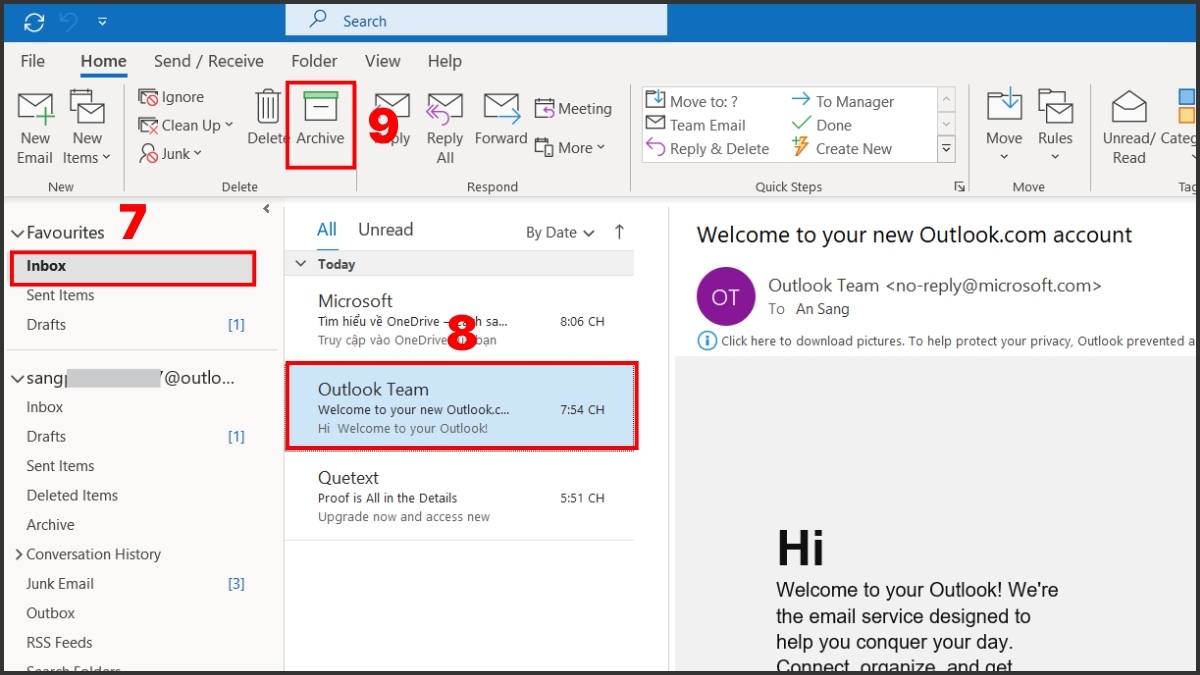Click the download pictures info bar
Viewport: 1200px width, 675px height.
[946, 341]
